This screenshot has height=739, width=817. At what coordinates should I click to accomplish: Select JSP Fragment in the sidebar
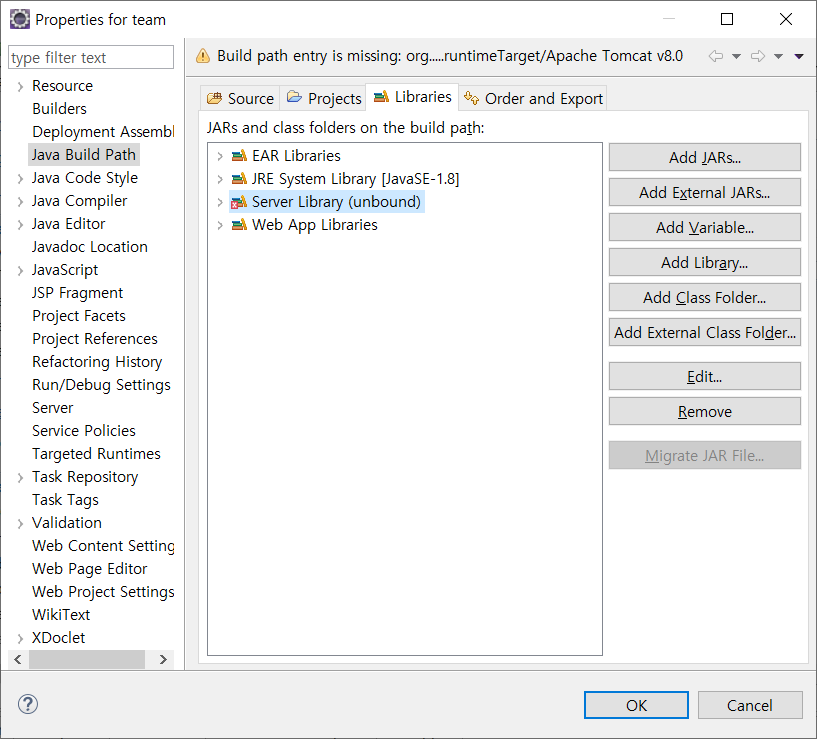78,292
